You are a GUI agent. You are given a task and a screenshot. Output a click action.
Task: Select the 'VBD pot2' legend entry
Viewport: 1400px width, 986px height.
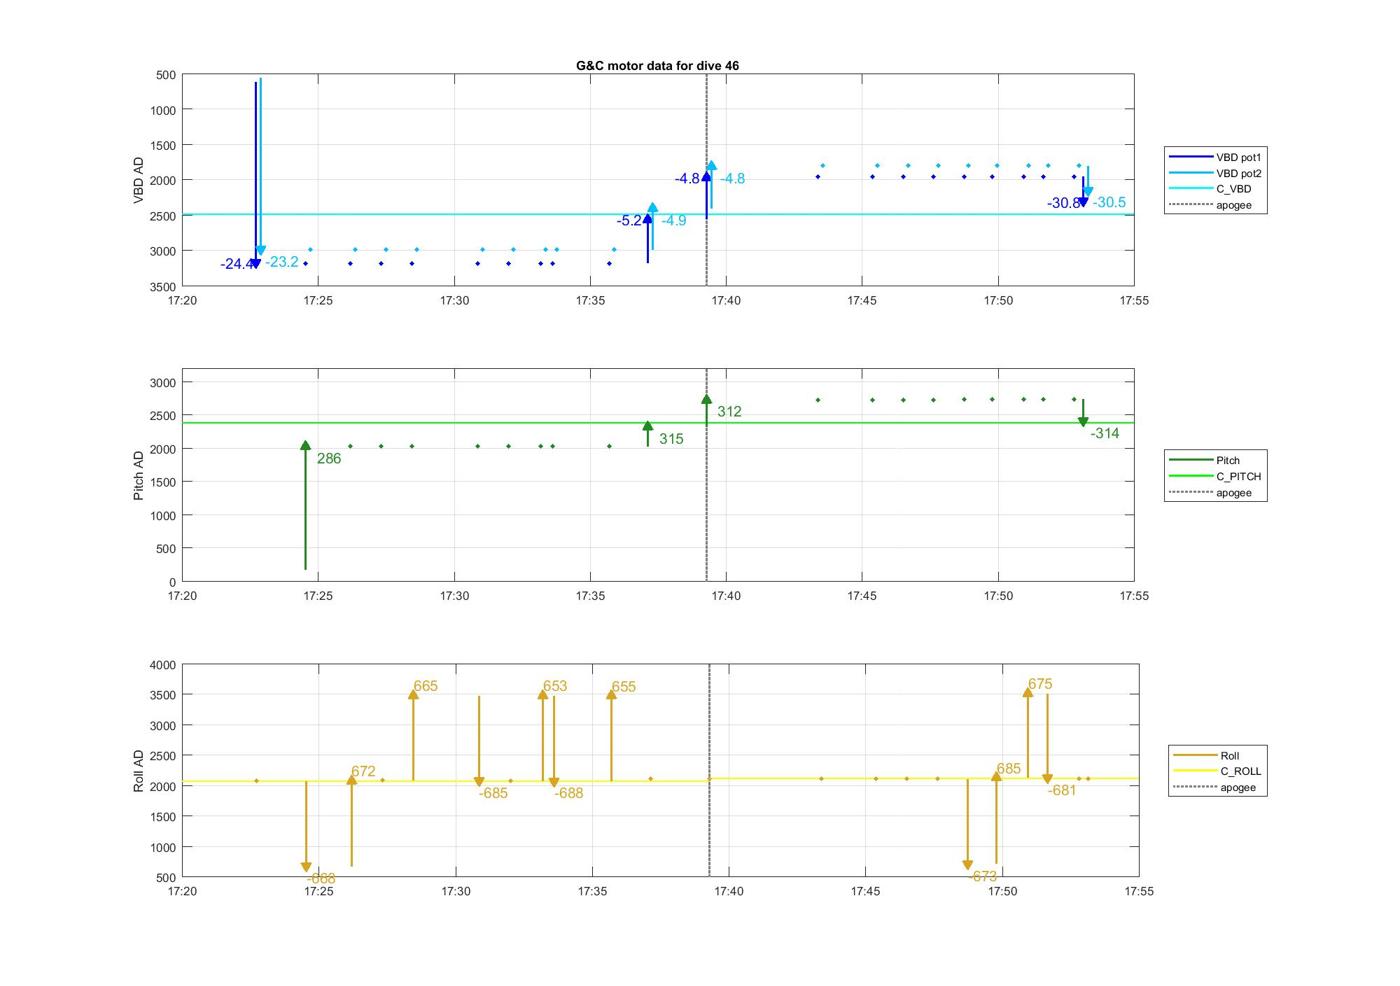pos(1215,173)
